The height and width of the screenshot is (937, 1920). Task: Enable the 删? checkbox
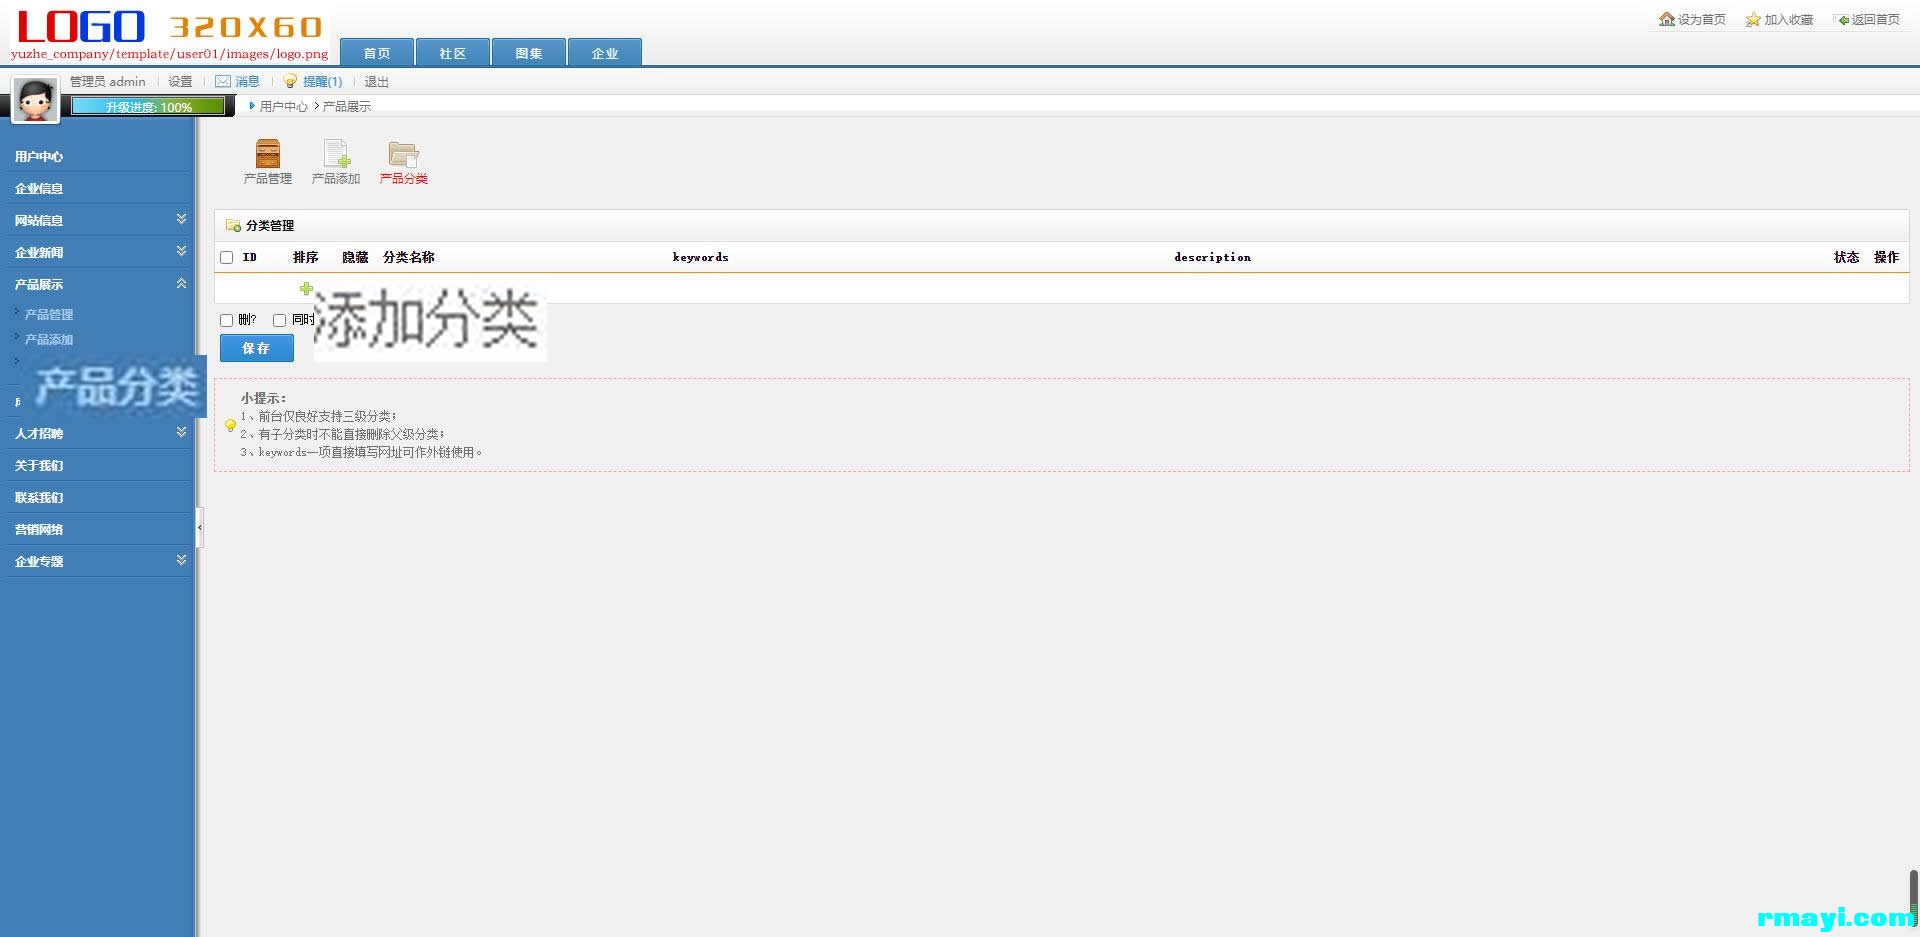click(226, 320)
